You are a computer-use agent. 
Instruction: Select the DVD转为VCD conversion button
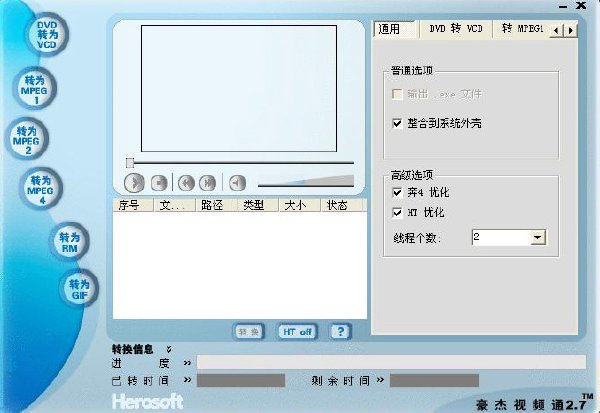coord(47,35)
